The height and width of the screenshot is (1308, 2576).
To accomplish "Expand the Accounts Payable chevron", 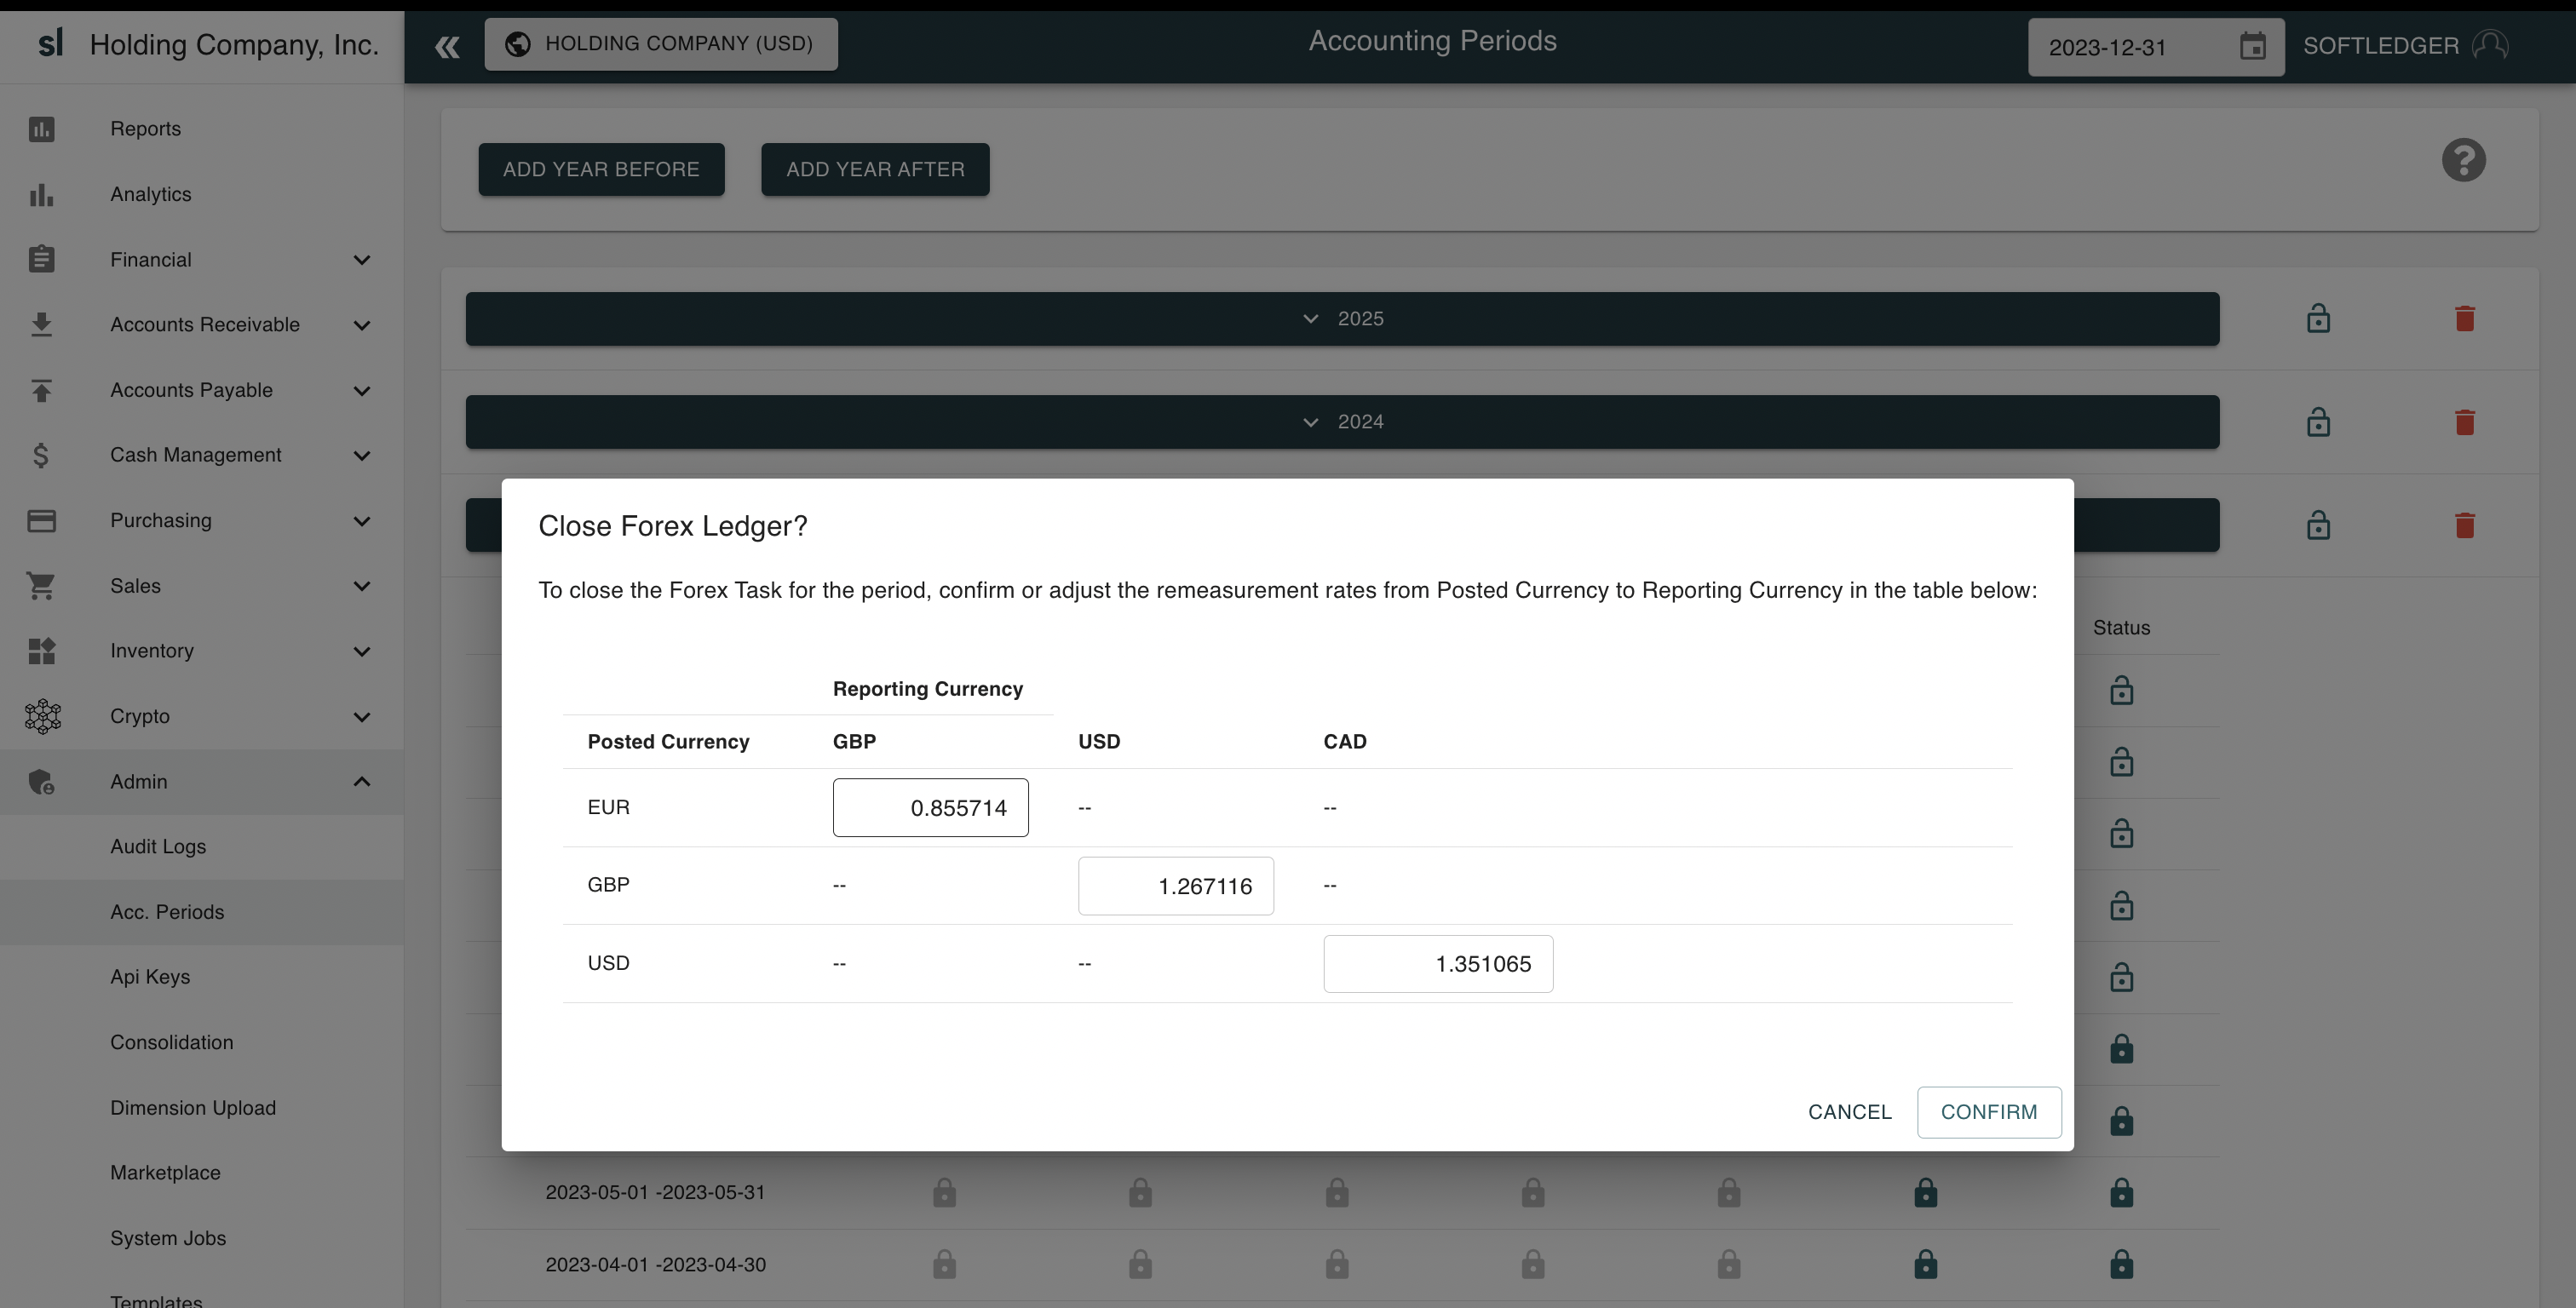I will (x=362, y=391).
